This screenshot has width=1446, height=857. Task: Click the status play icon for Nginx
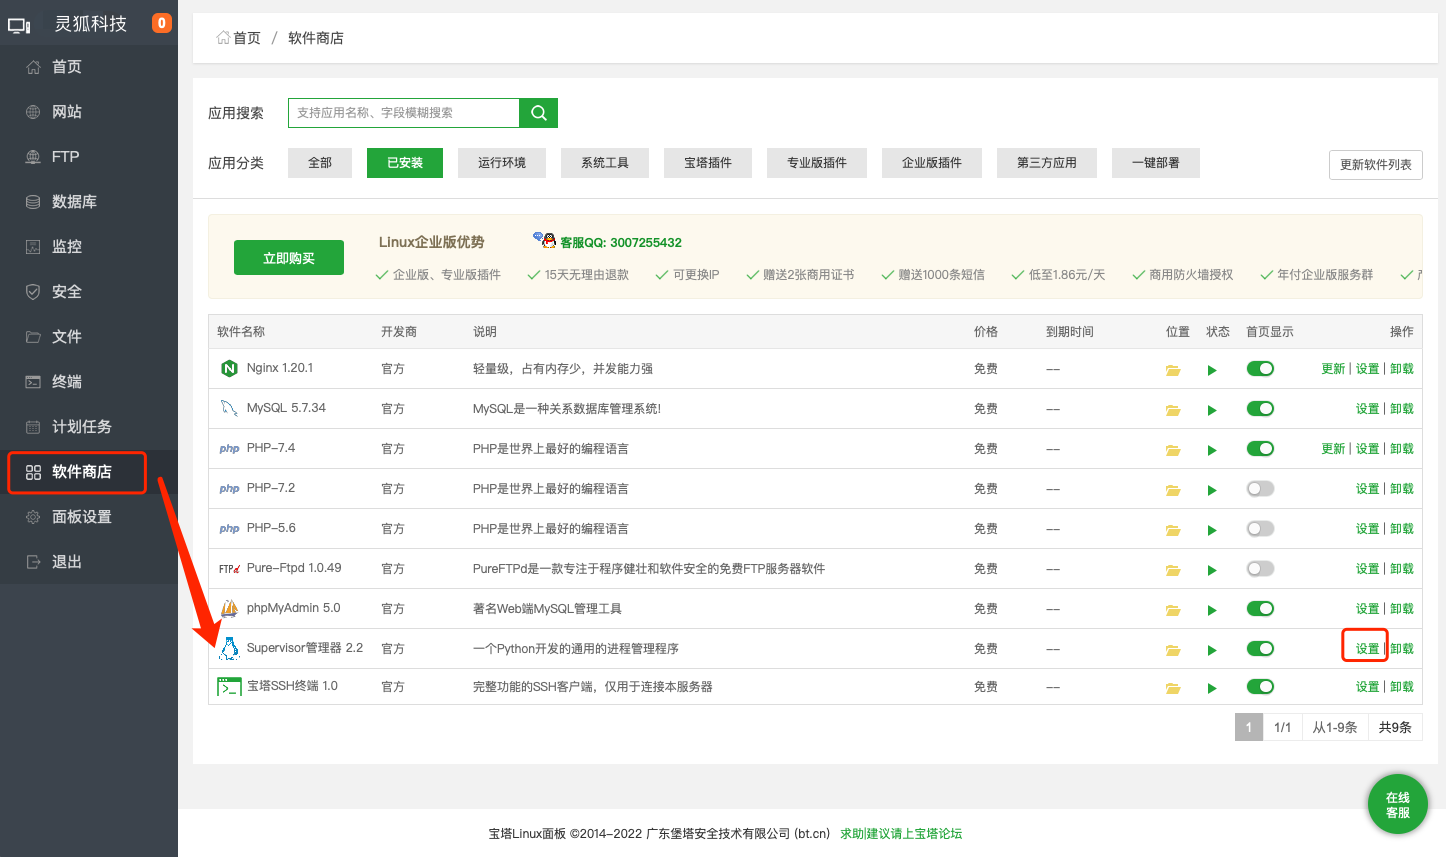tap(1212, 370)
